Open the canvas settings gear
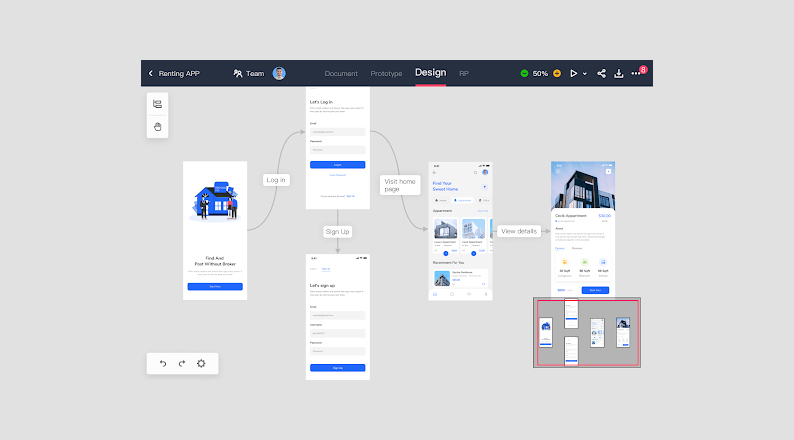The height and width of the screenshot is (440, 794). click(x=201, y=364)
